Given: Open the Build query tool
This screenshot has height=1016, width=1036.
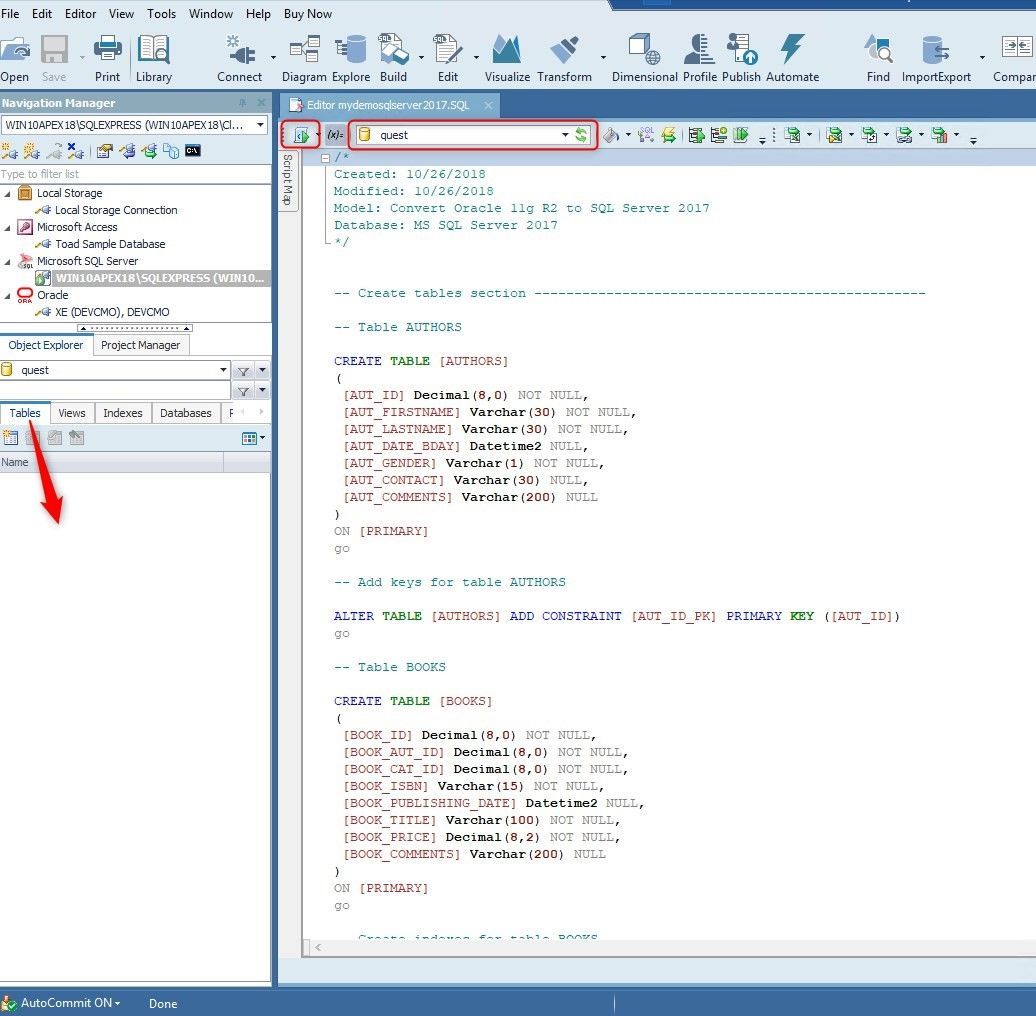Looking at the screenshot, I should (x=393, y=59).
